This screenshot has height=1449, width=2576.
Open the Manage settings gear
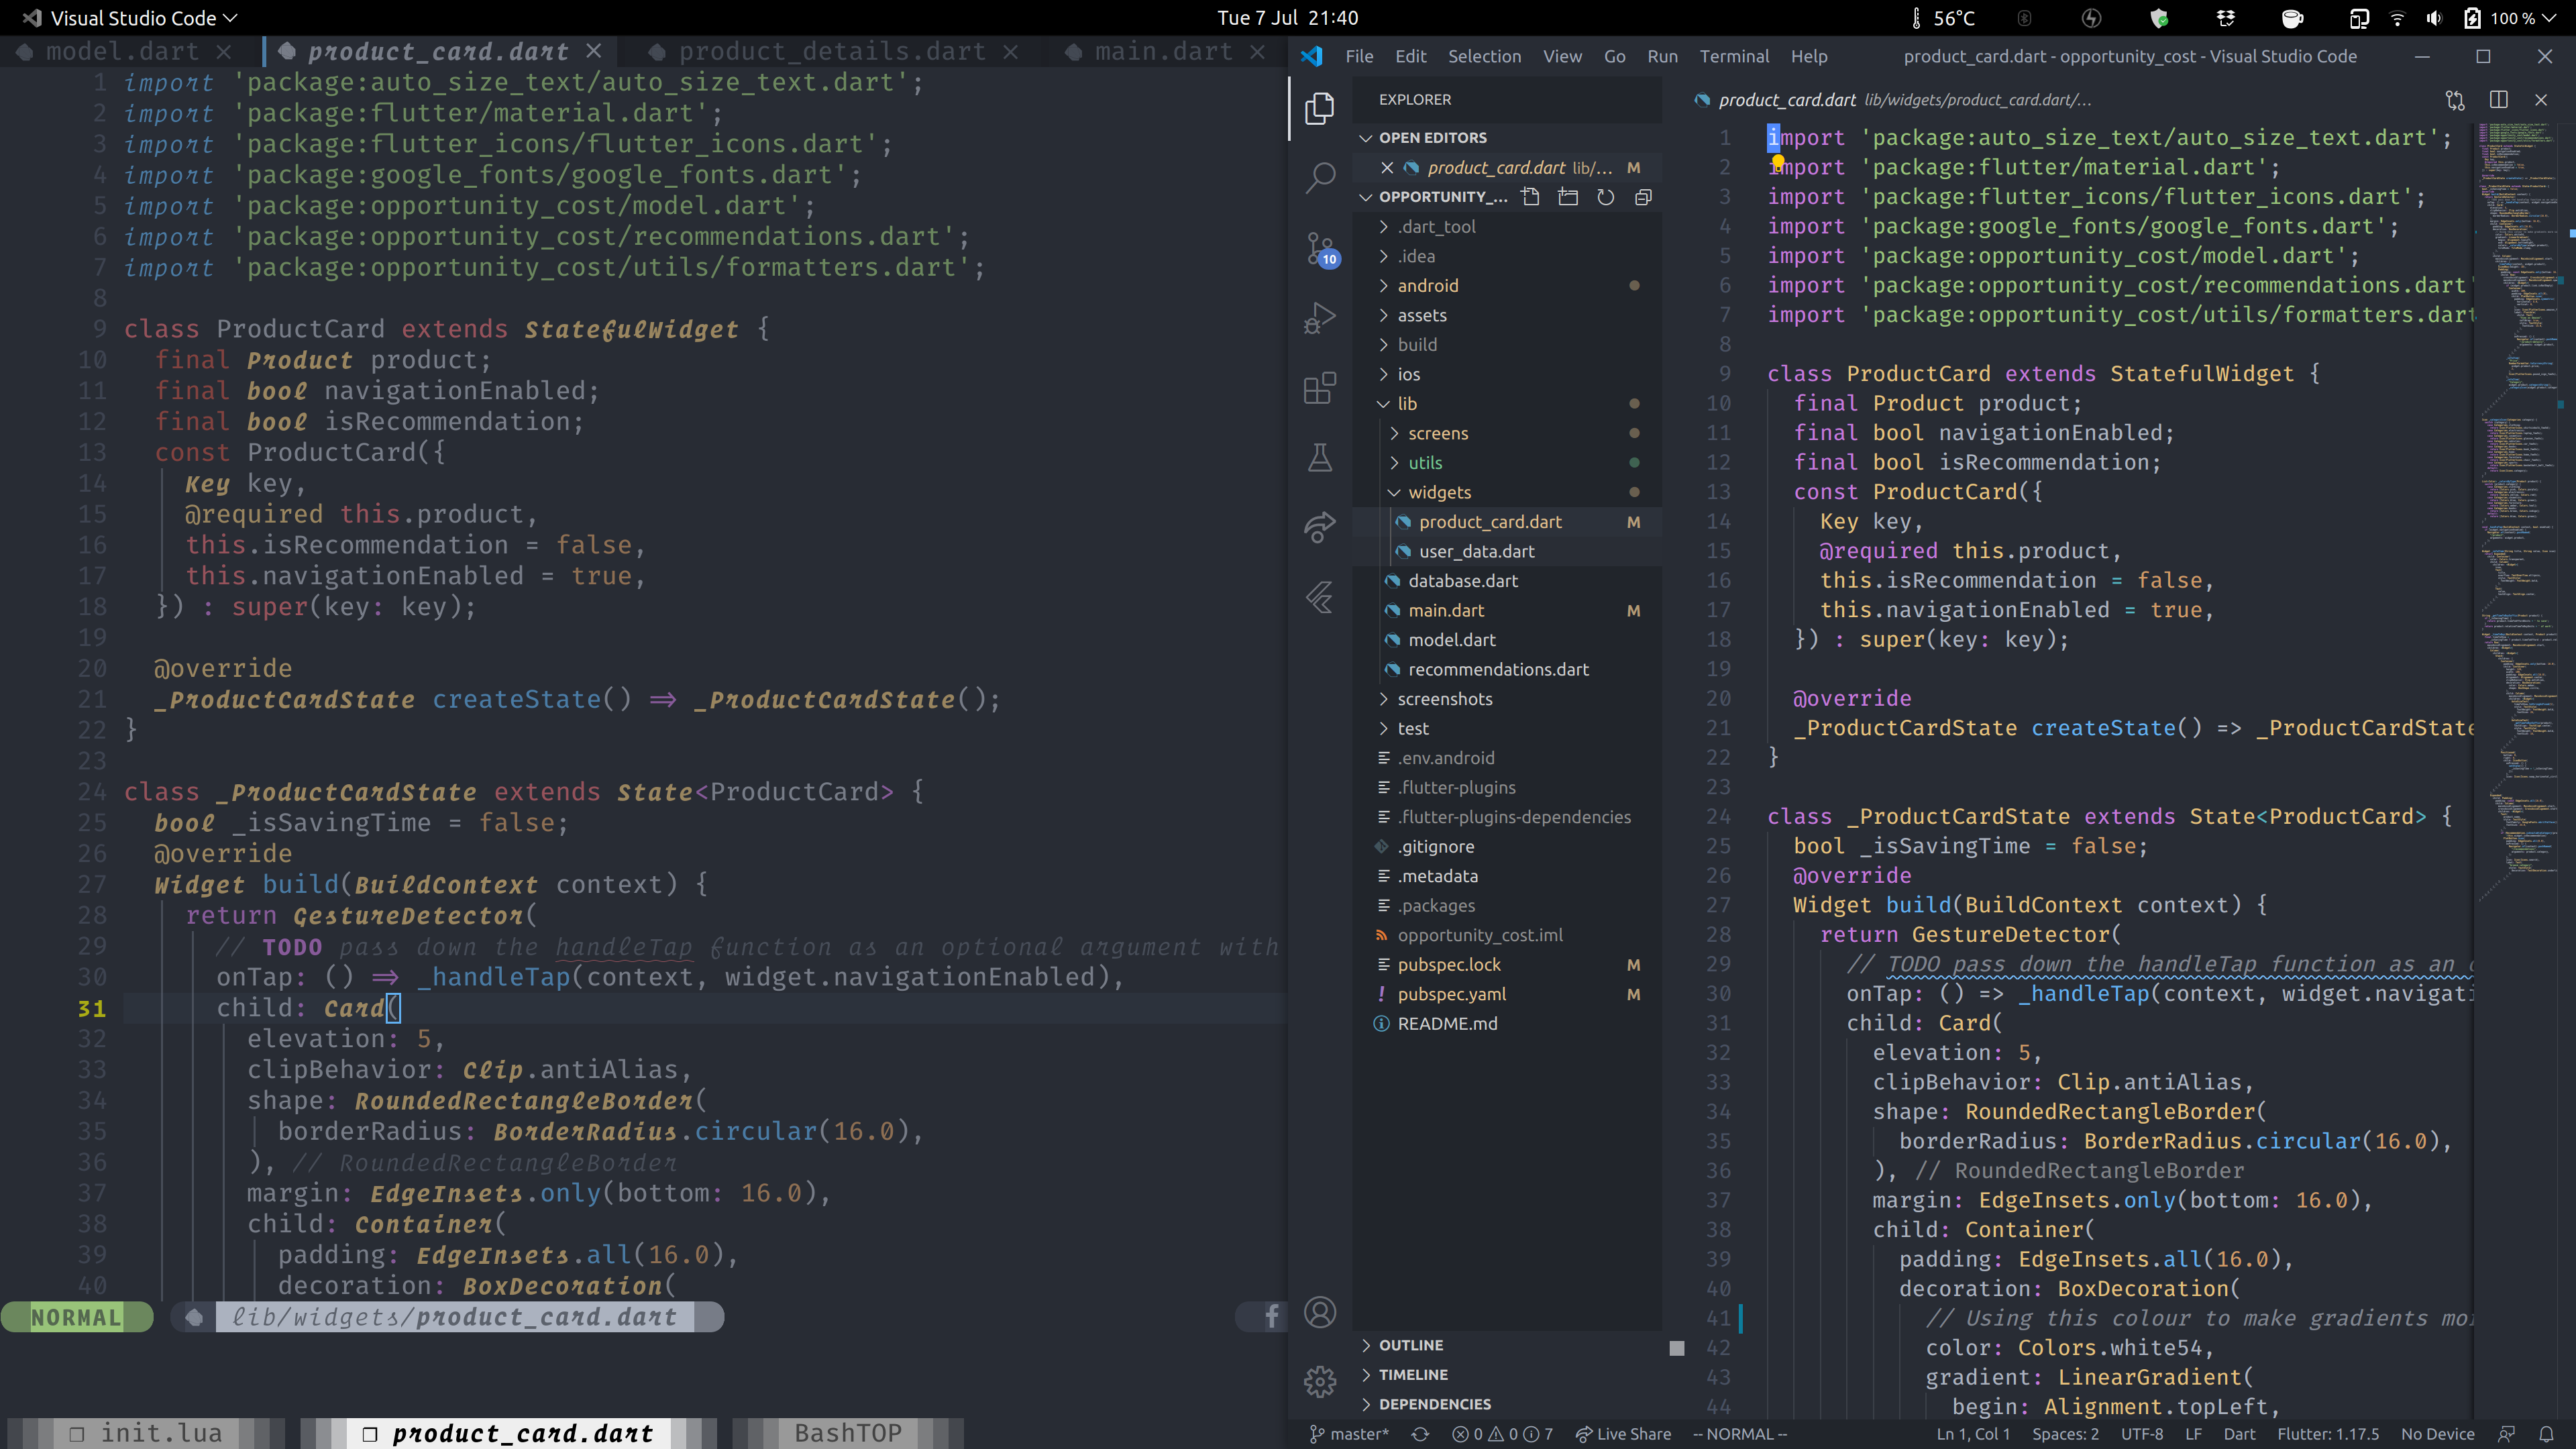click(1320, 1382)
